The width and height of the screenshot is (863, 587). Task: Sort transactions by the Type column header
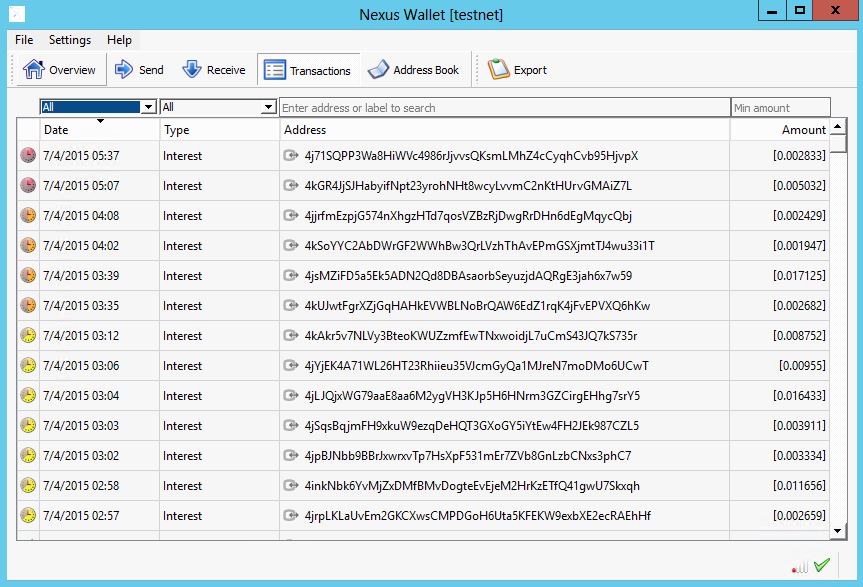[220, 130]
